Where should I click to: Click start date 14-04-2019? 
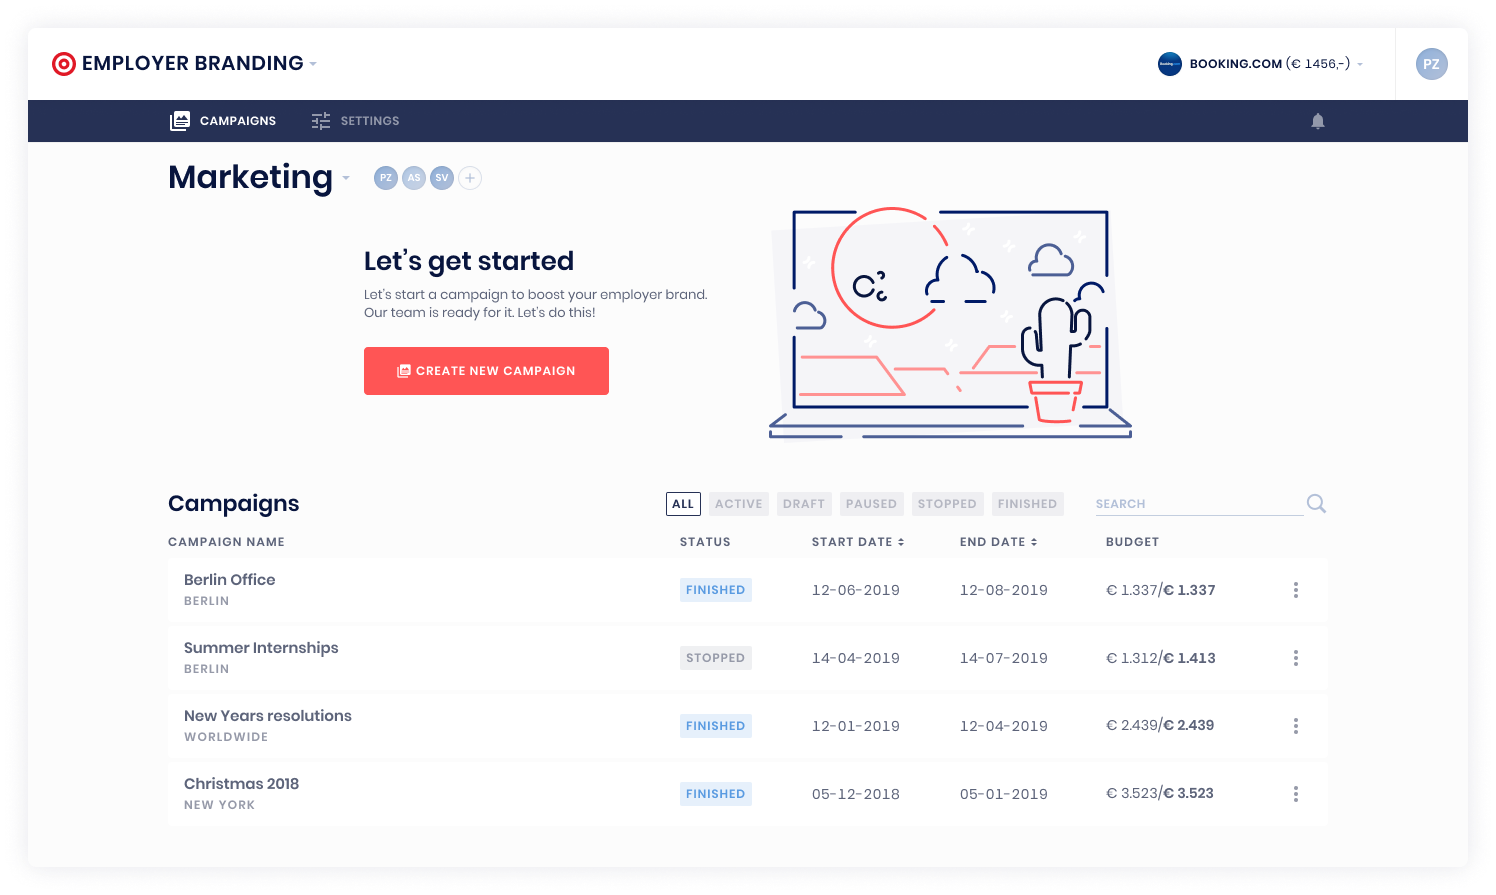coord(856,658)
